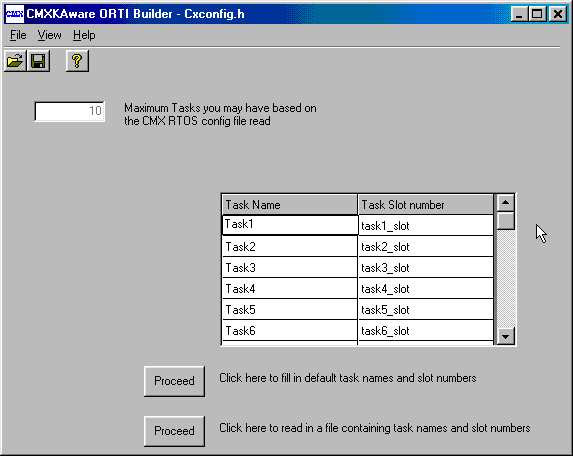This screenshot has height=456, width=573.
Task: Click the task3_slot cell
Action: (426, 267)
